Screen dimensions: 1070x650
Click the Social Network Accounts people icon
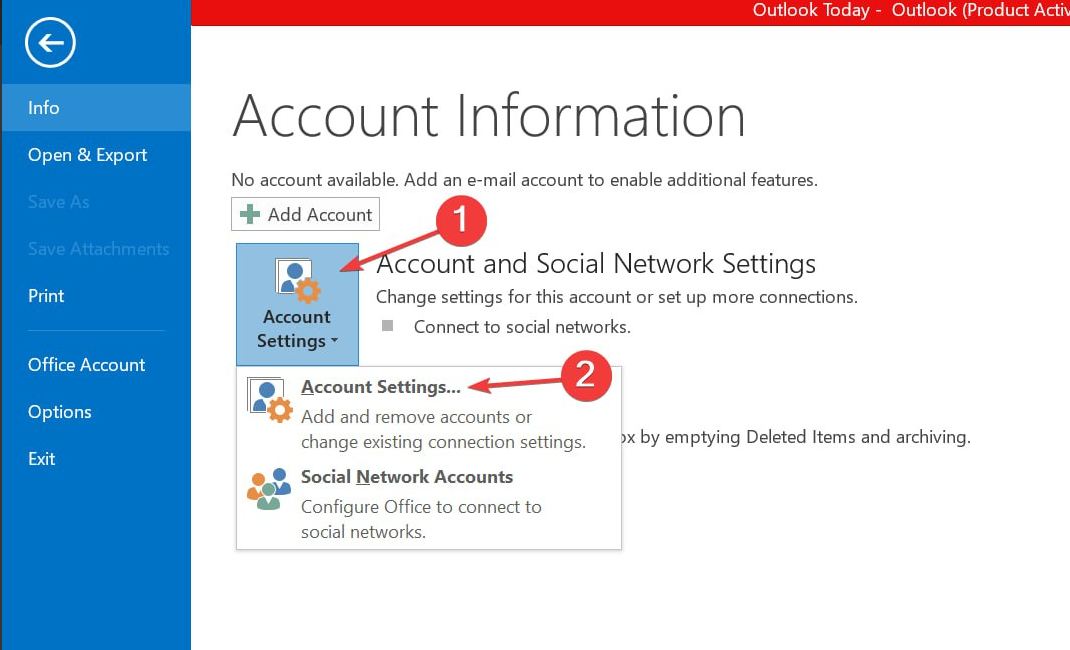point(269,489)
